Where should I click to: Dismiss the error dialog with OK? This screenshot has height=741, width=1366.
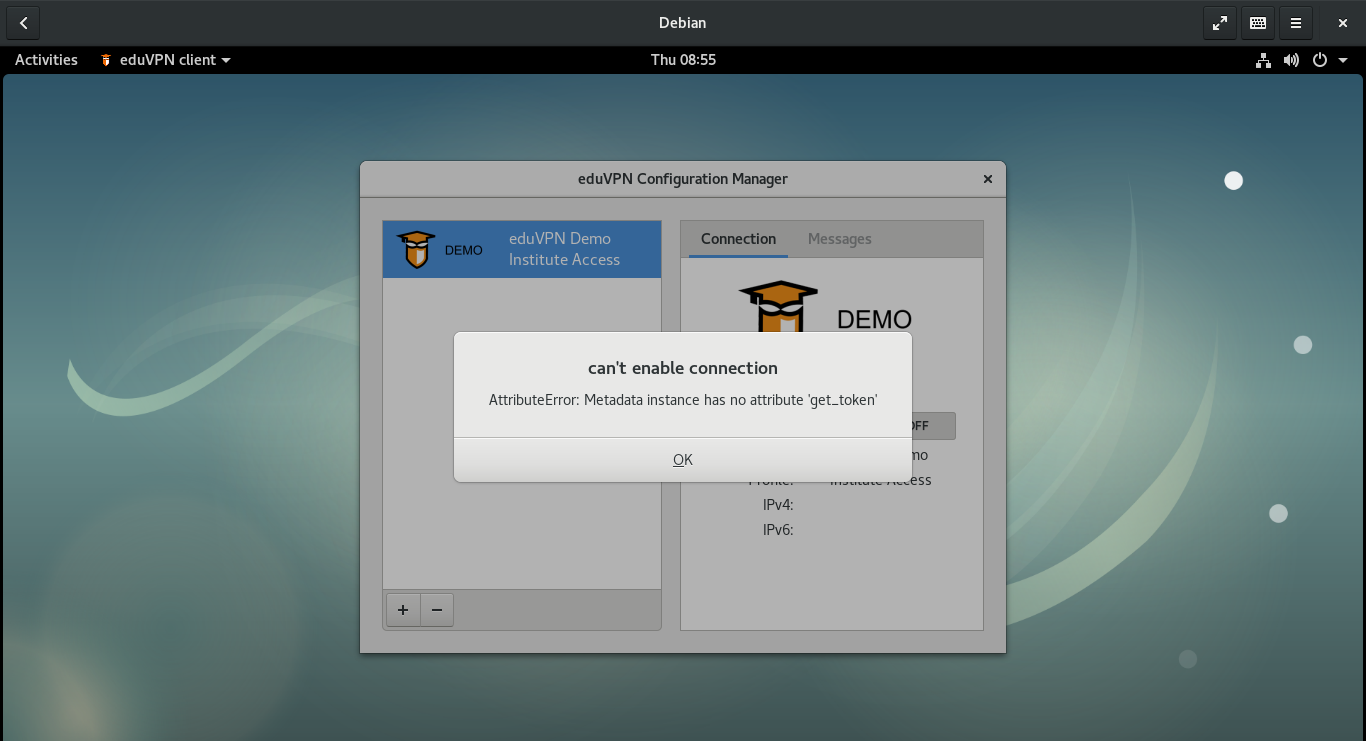[683, 460]
